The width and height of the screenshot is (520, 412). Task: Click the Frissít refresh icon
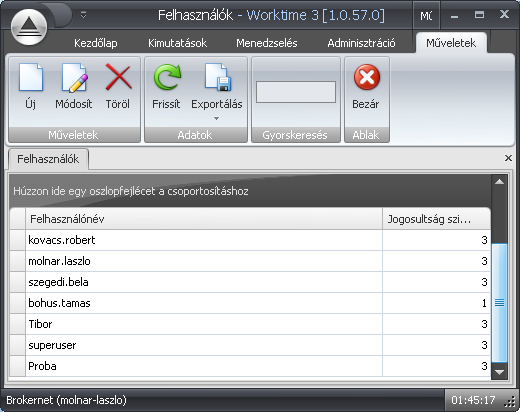click(x=167, y=77)
